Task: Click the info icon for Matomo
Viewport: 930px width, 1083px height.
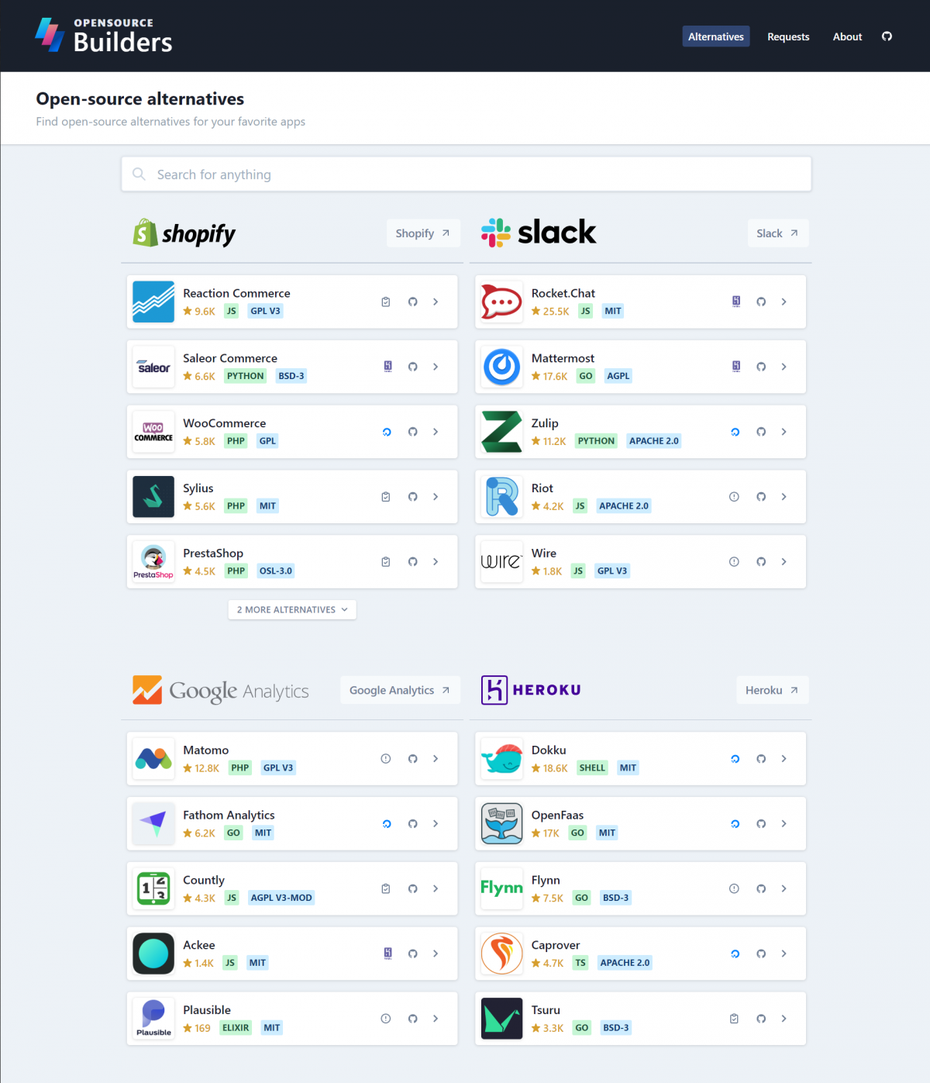Action: coord(386,758)
